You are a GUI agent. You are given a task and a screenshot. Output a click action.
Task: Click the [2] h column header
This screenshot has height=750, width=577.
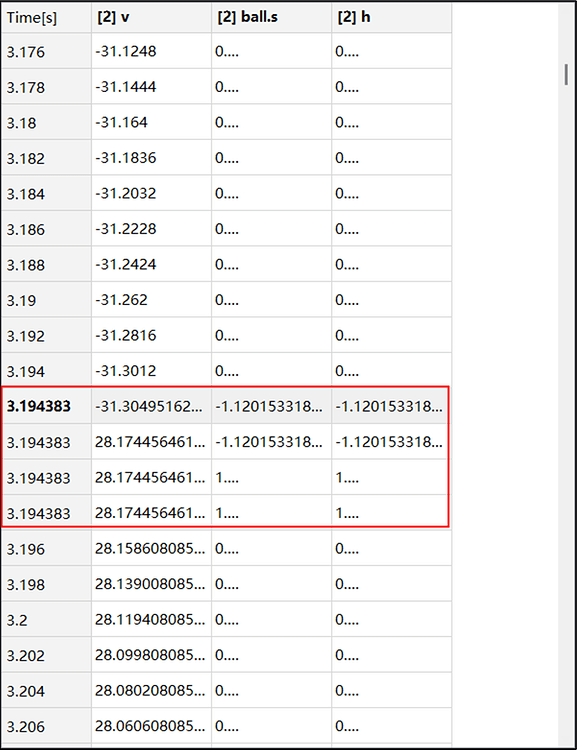tap(392, 18)
